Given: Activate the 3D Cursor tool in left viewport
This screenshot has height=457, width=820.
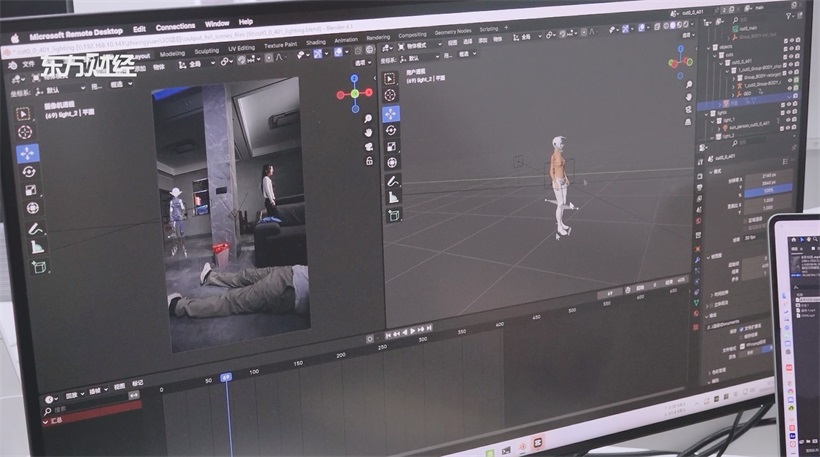Looking at the screenshot, I should [25, 132].
